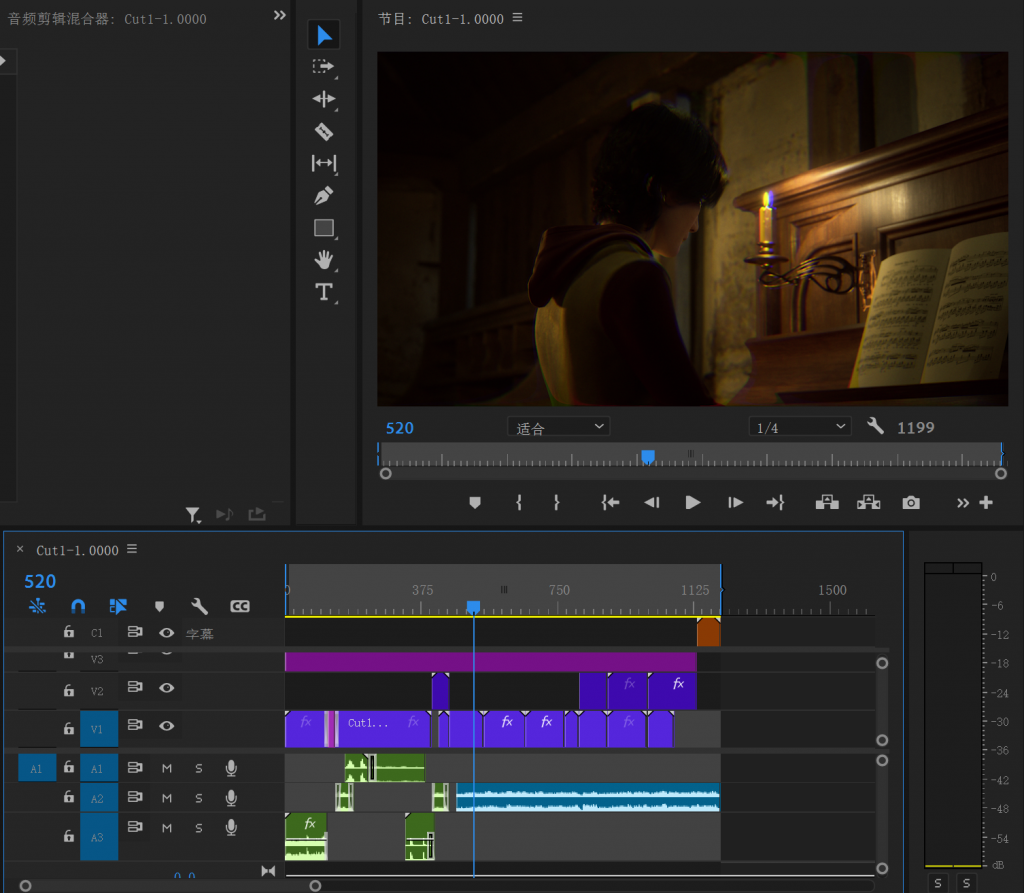Select the Pen tool

coord(324,195)
